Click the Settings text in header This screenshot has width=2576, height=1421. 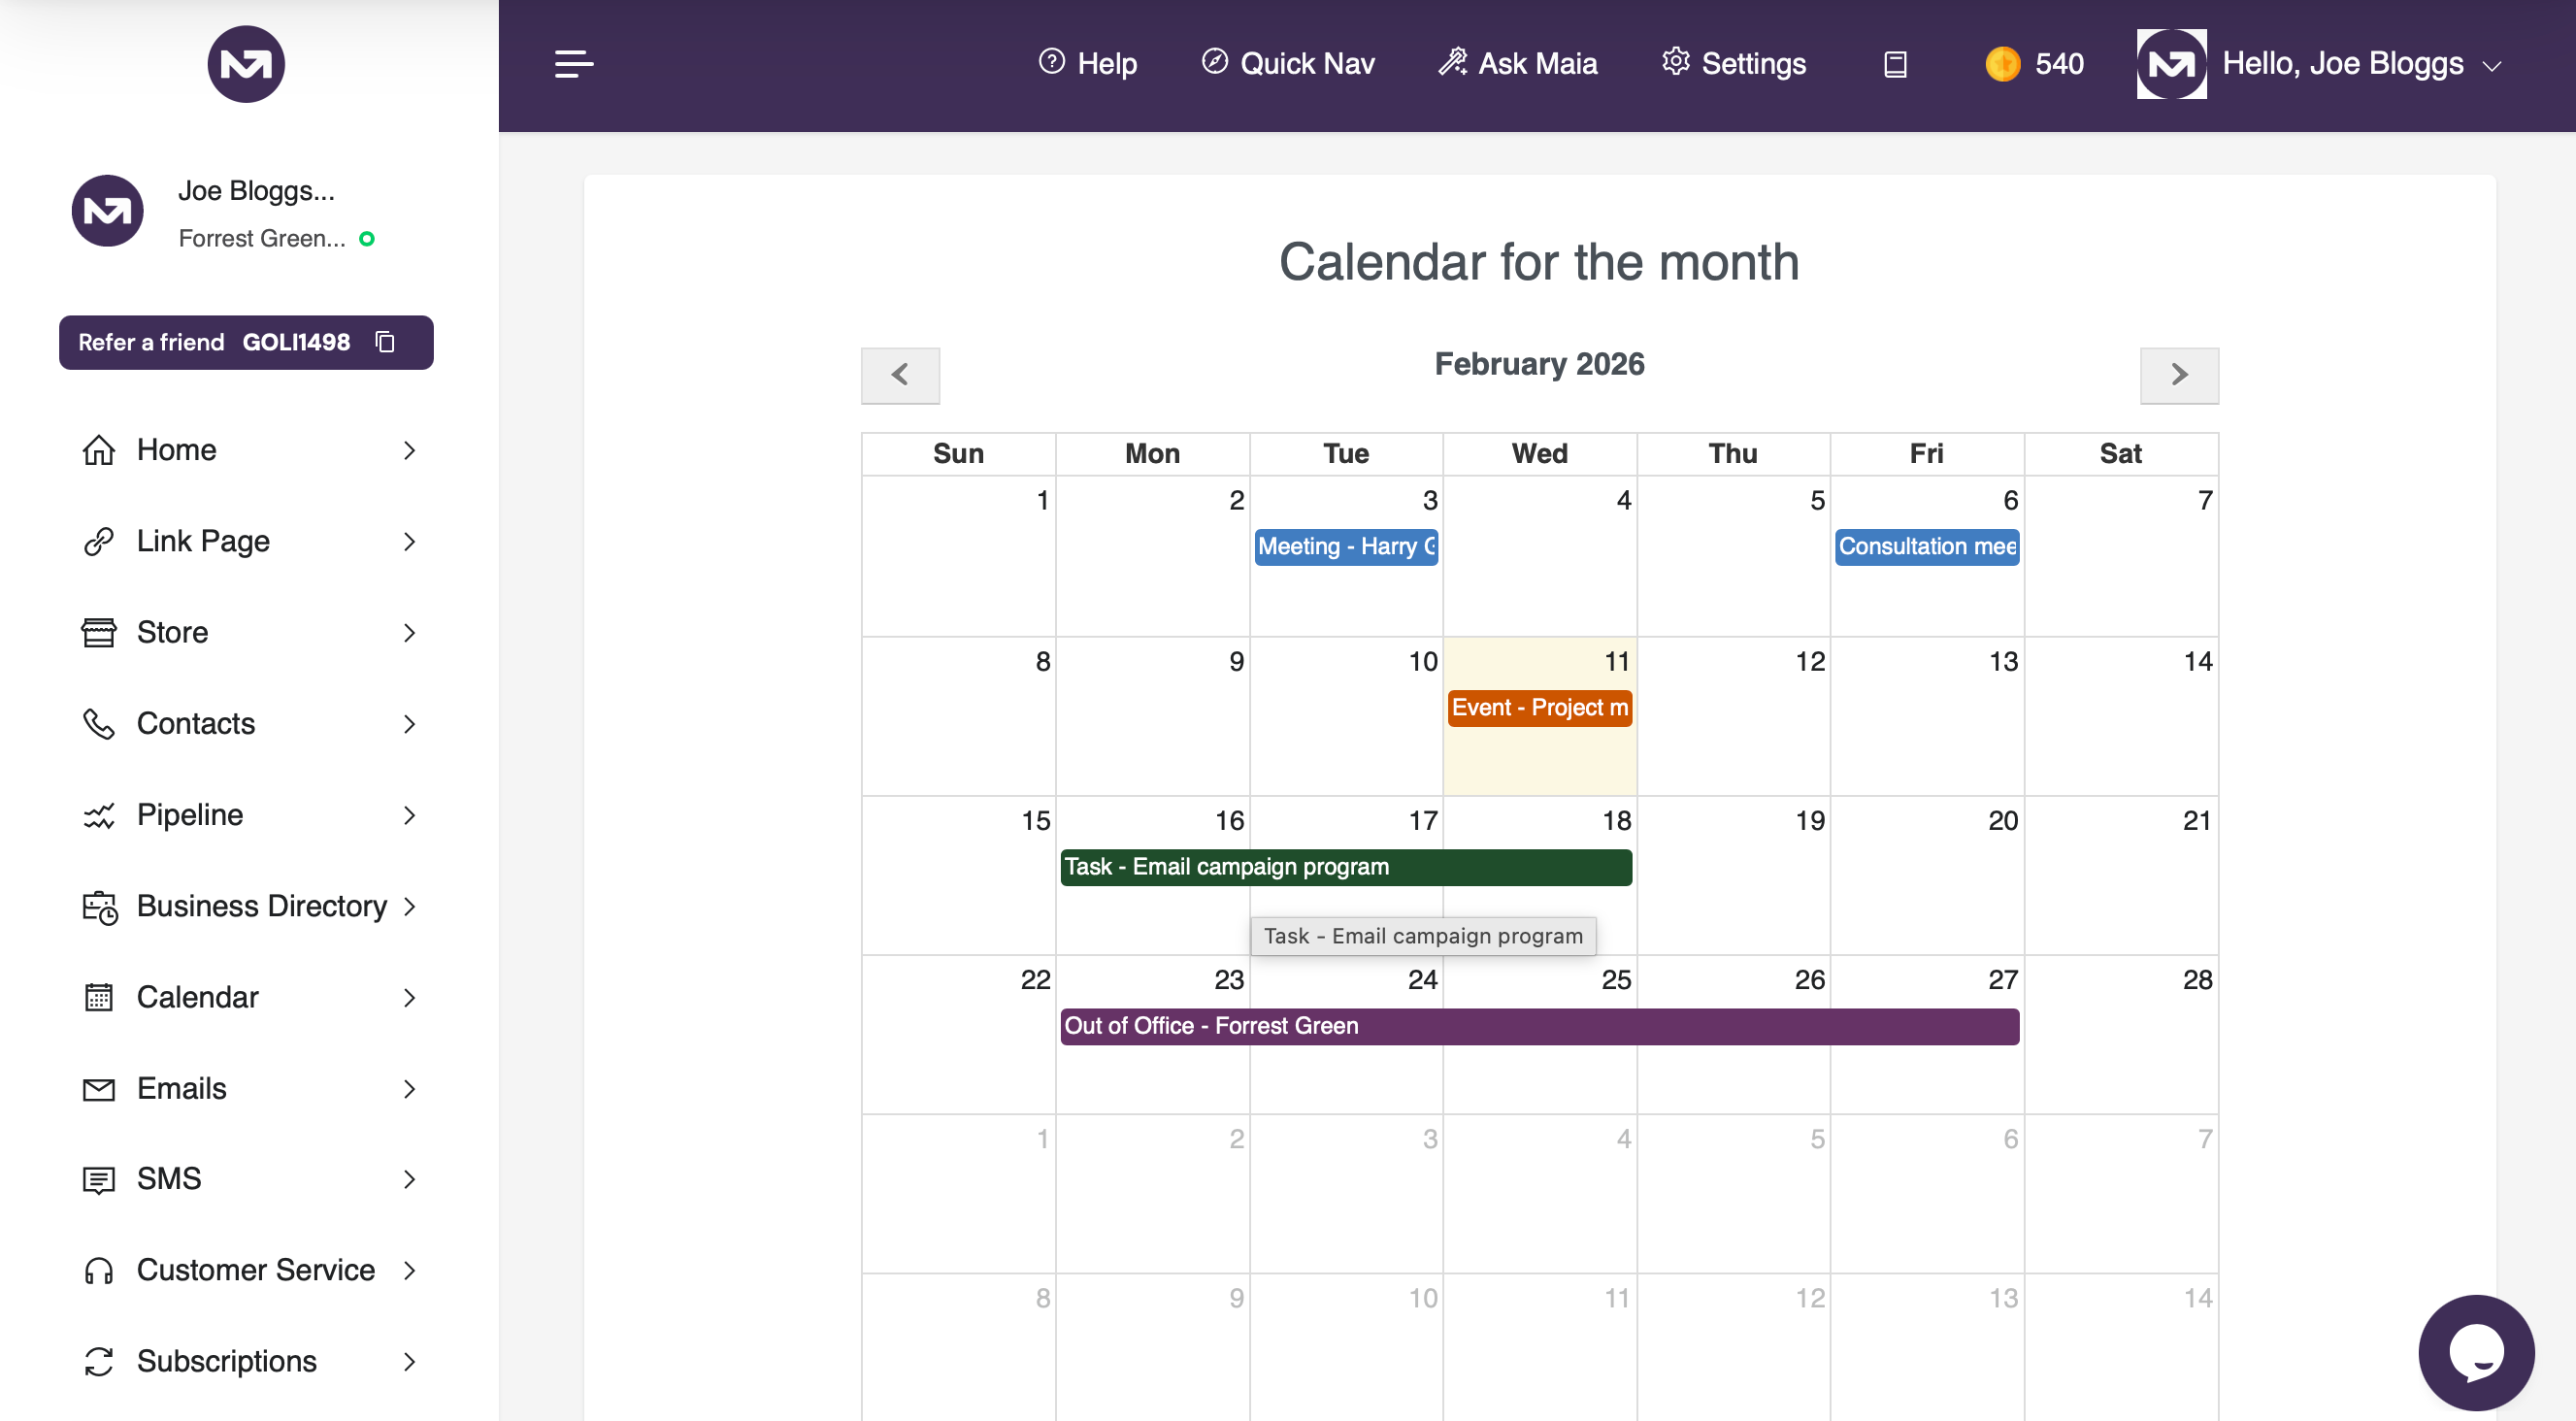point(1753,64)
